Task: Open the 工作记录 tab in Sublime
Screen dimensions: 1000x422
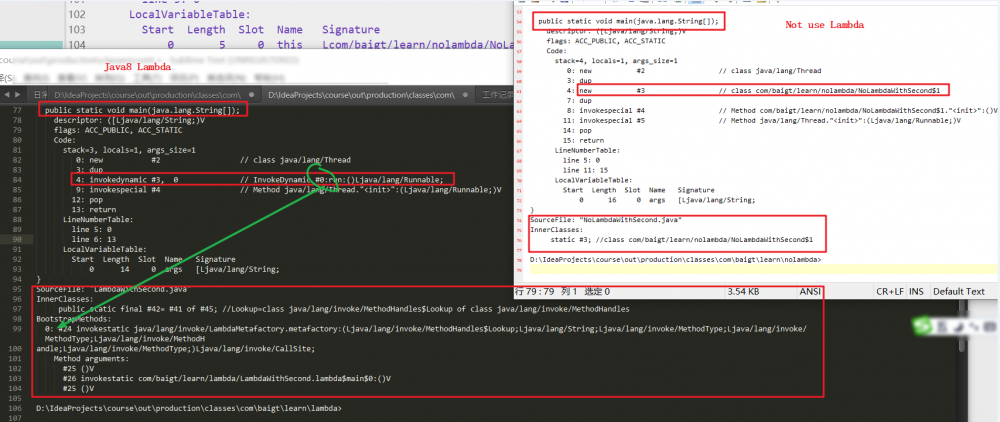Action: (x=497, y=94)
